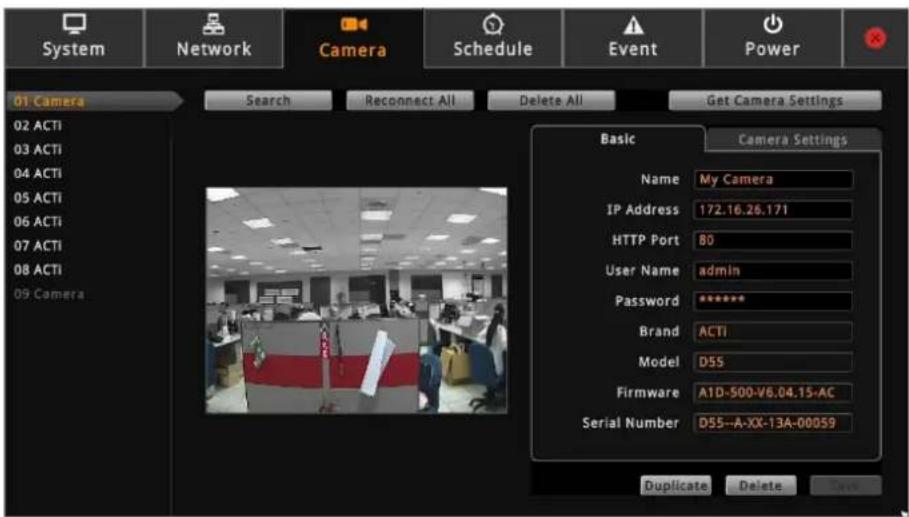This screenshot has width=909, height=517.
Task: Click Reconnect All button
Action: coord(410,100)
